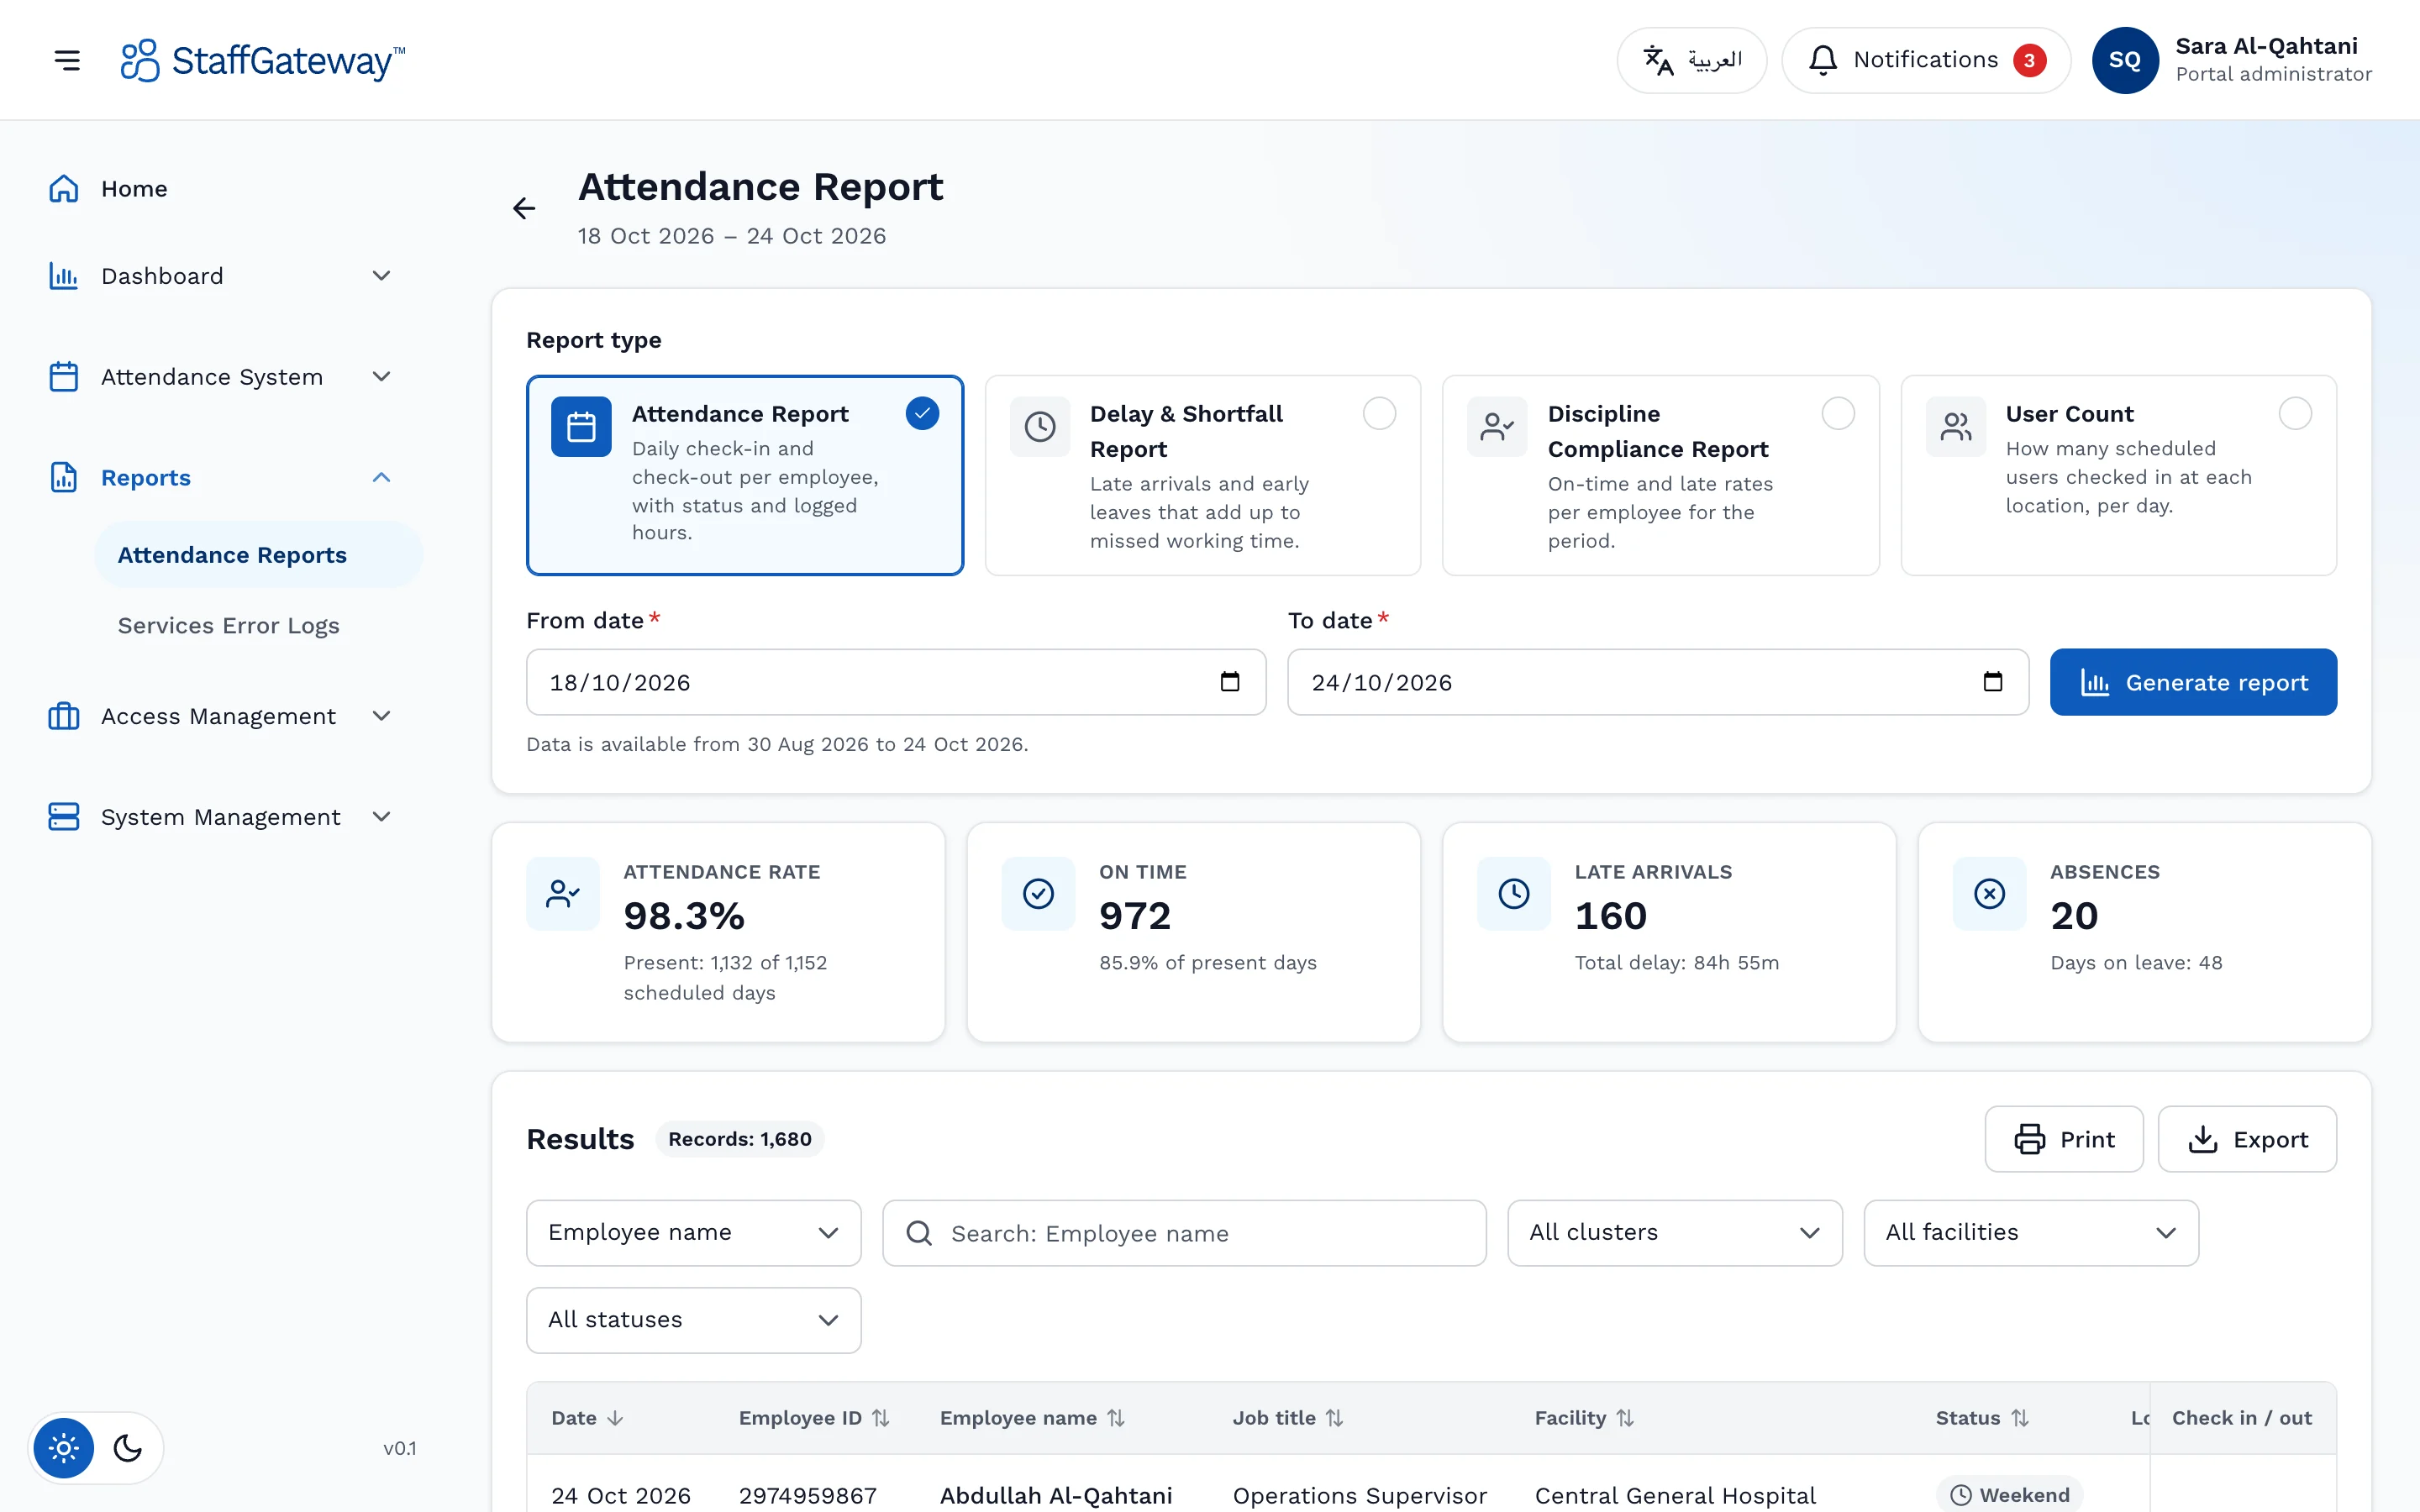Sort by Job title arrows icon

[x=1334, y=1418]
